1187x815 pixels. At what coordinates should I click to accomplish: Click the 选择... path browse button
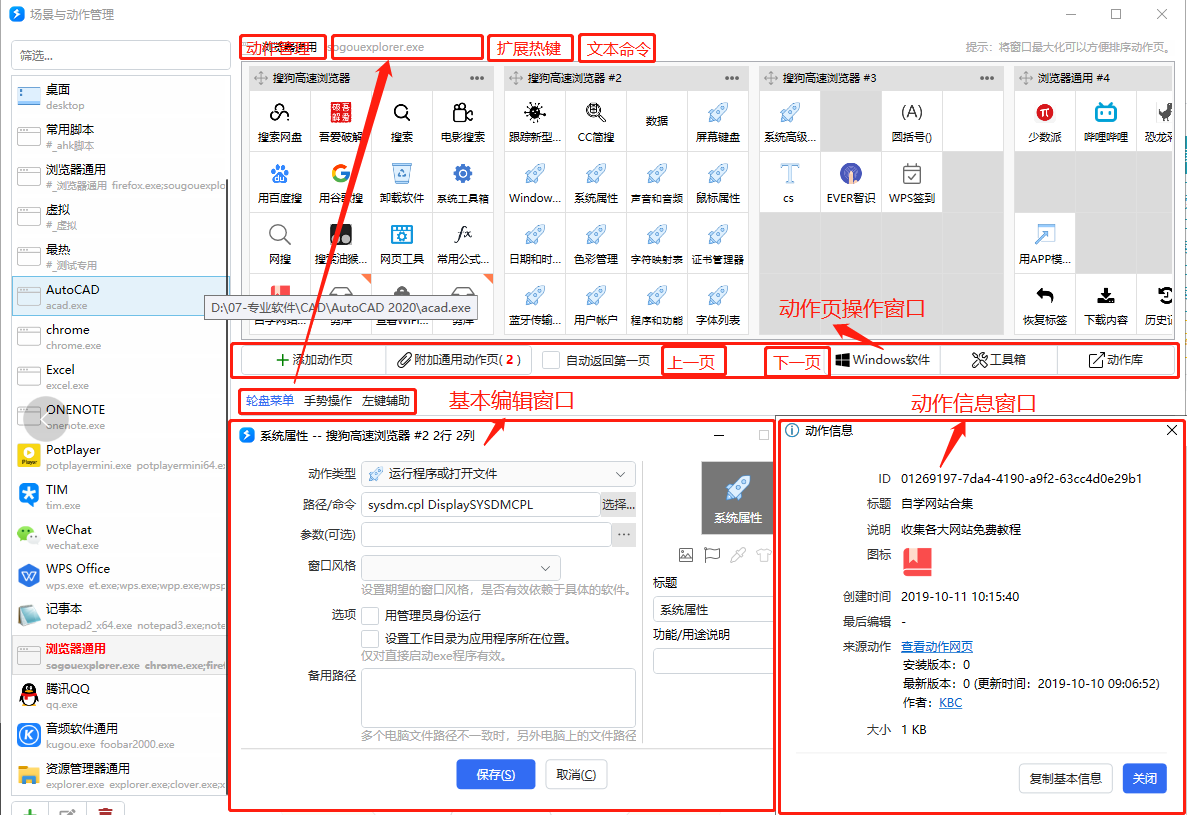coord(618,505)
